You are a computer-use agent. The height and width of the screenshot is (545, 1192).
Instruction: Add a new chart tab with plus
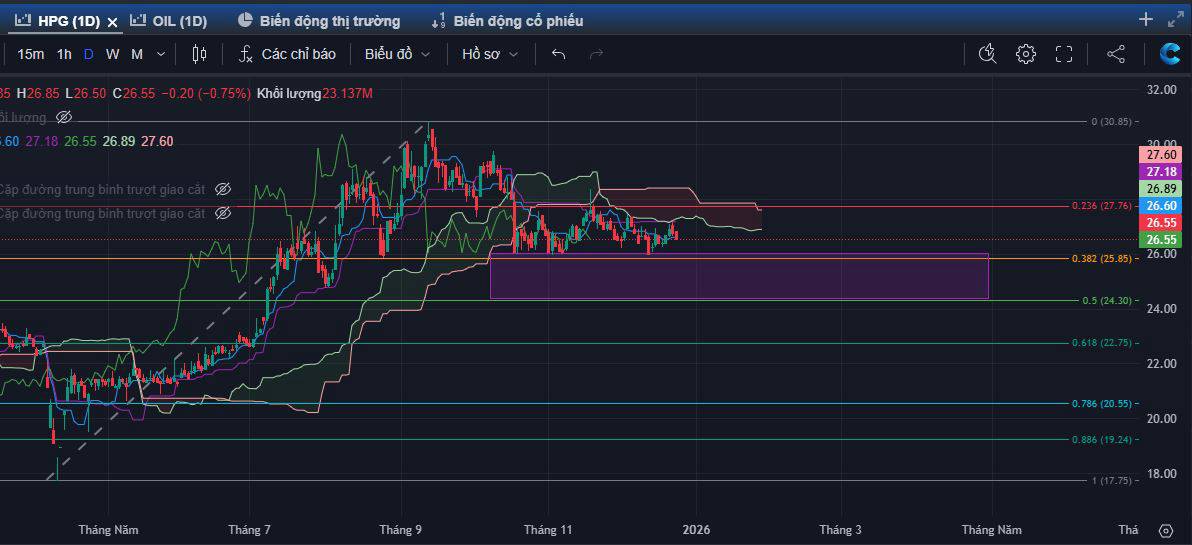click(1146, 19)
